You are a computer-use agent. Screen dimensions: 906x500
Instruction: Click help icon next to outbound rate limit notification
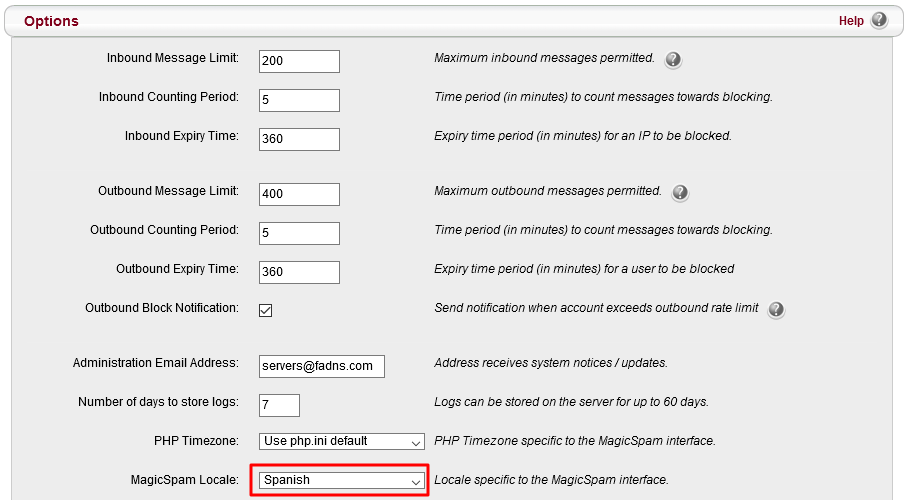tap(776, 310)
